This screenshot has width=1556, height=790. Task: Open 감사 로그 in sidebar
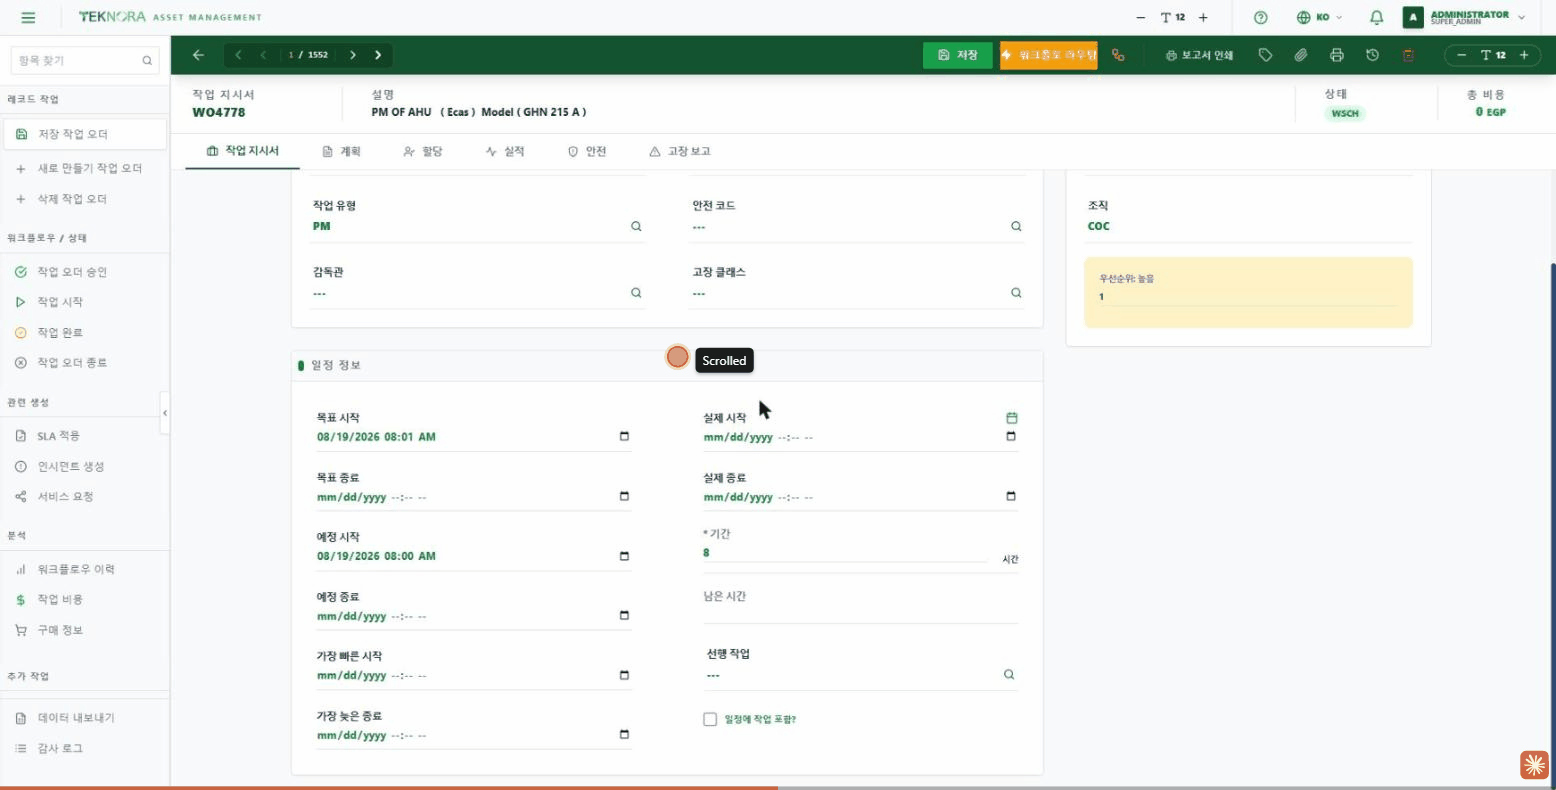(84, 748)
